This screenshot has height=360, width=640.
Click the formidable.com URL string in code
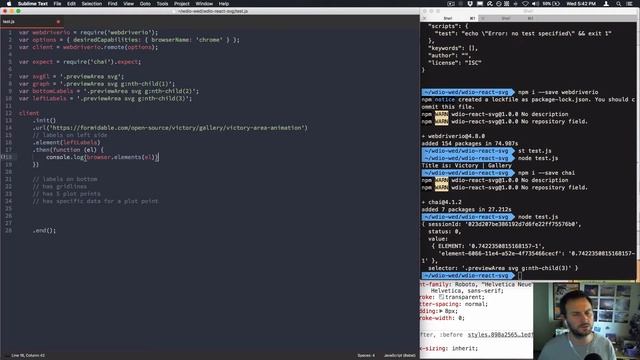[178, 128]
